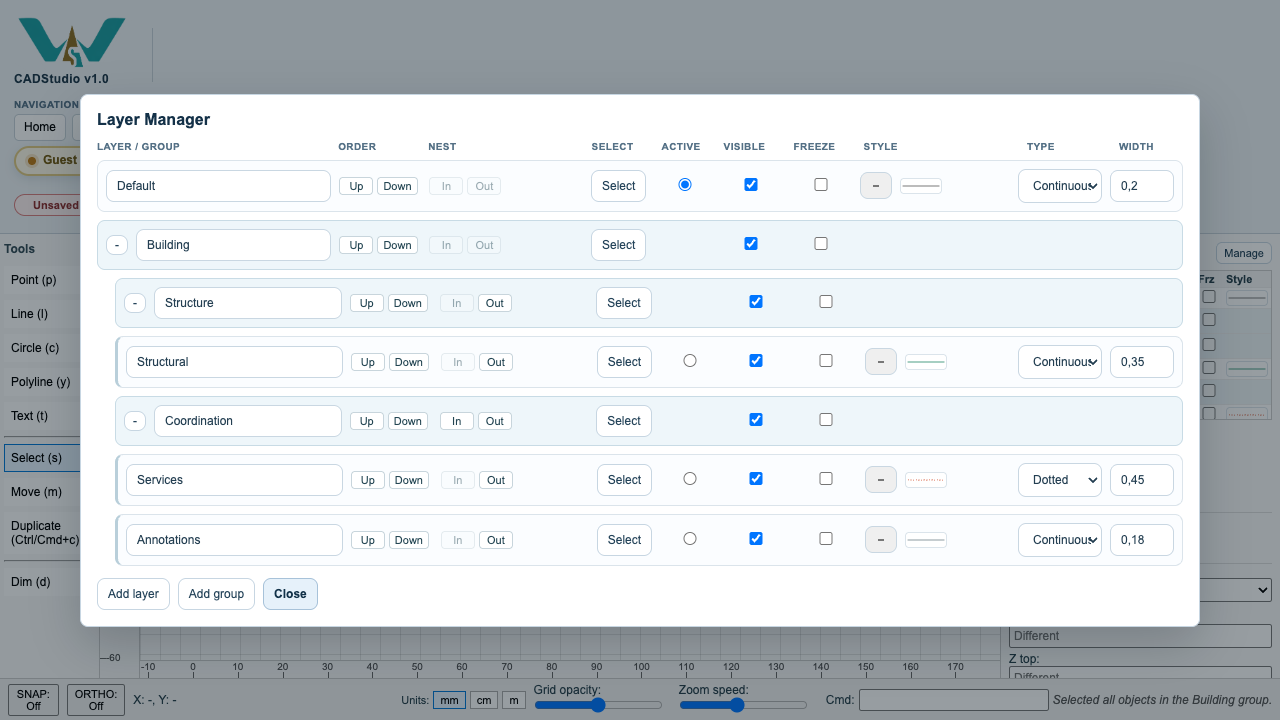Screen dimensions: 1280x720
Task: Add a new layer
Action: click(133, 594)
